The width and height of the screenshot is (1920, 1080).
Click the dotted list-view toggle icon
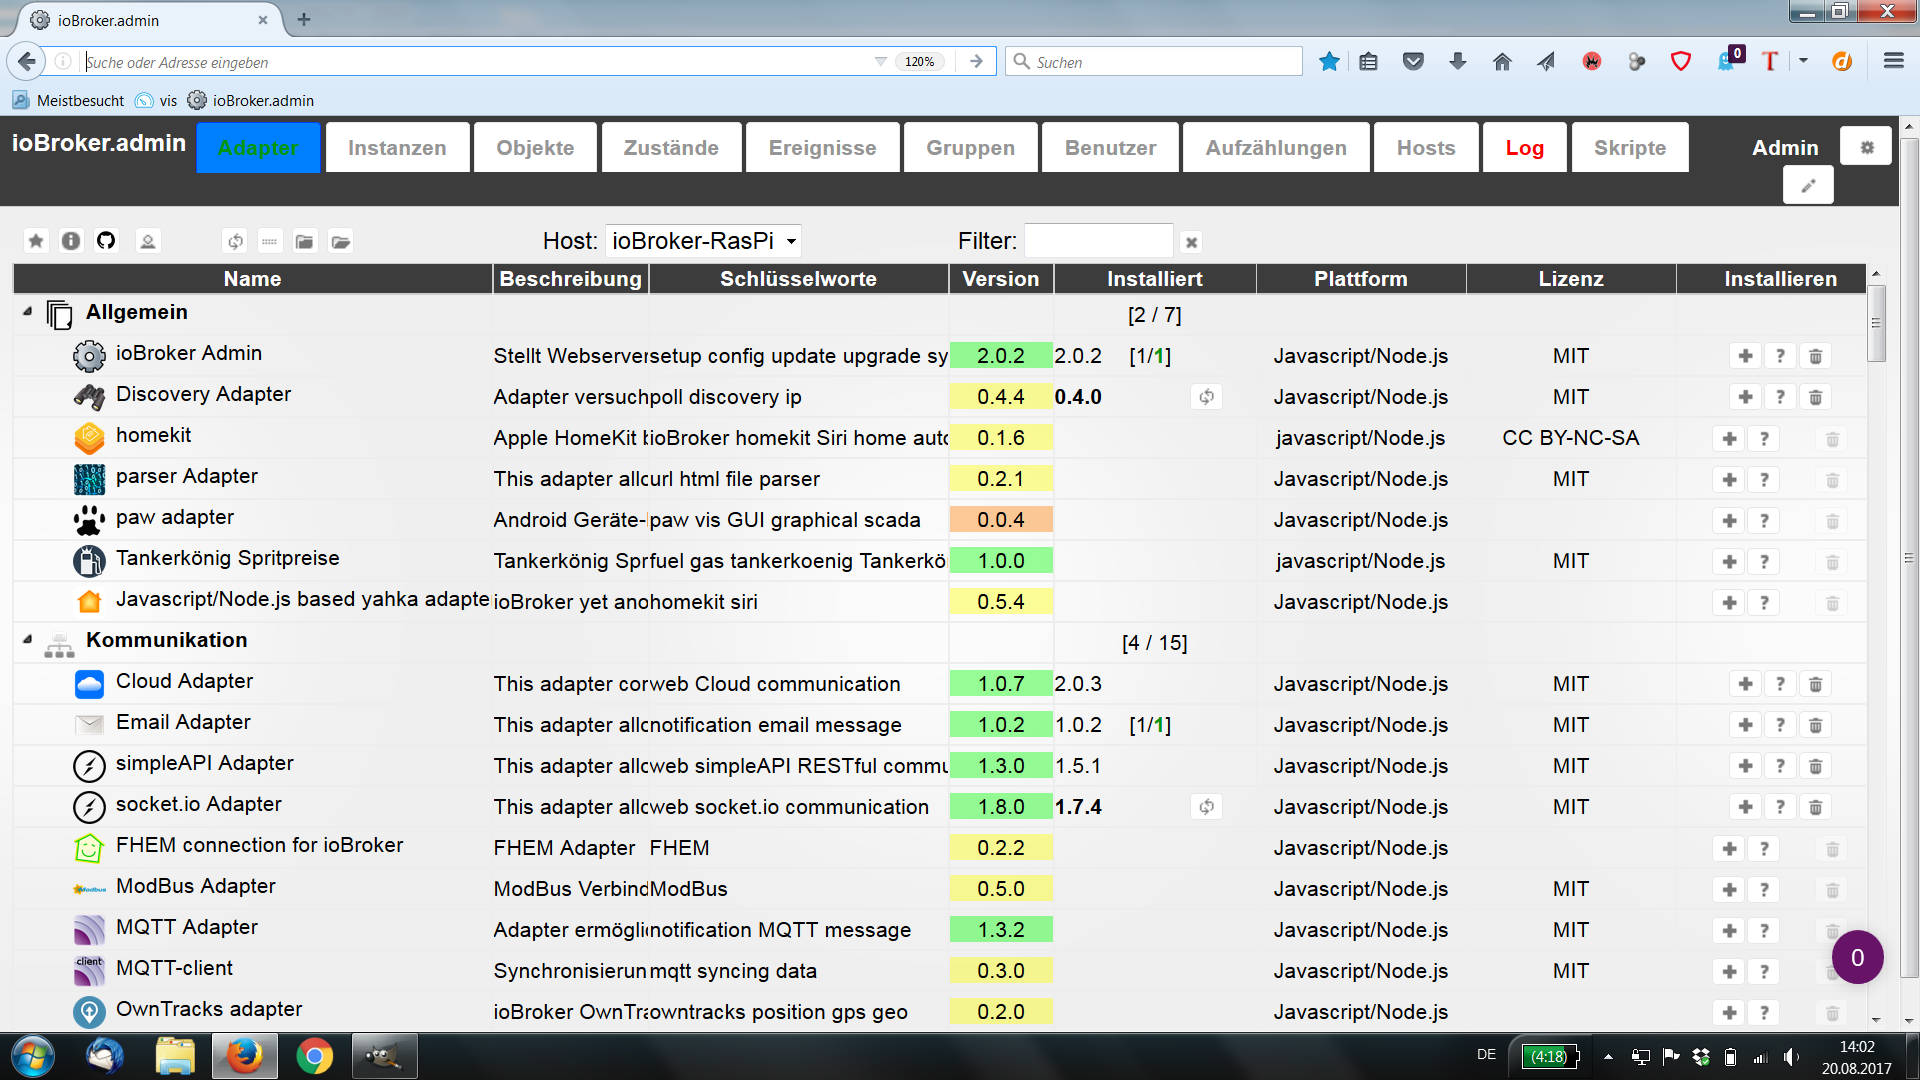(270, 241)
